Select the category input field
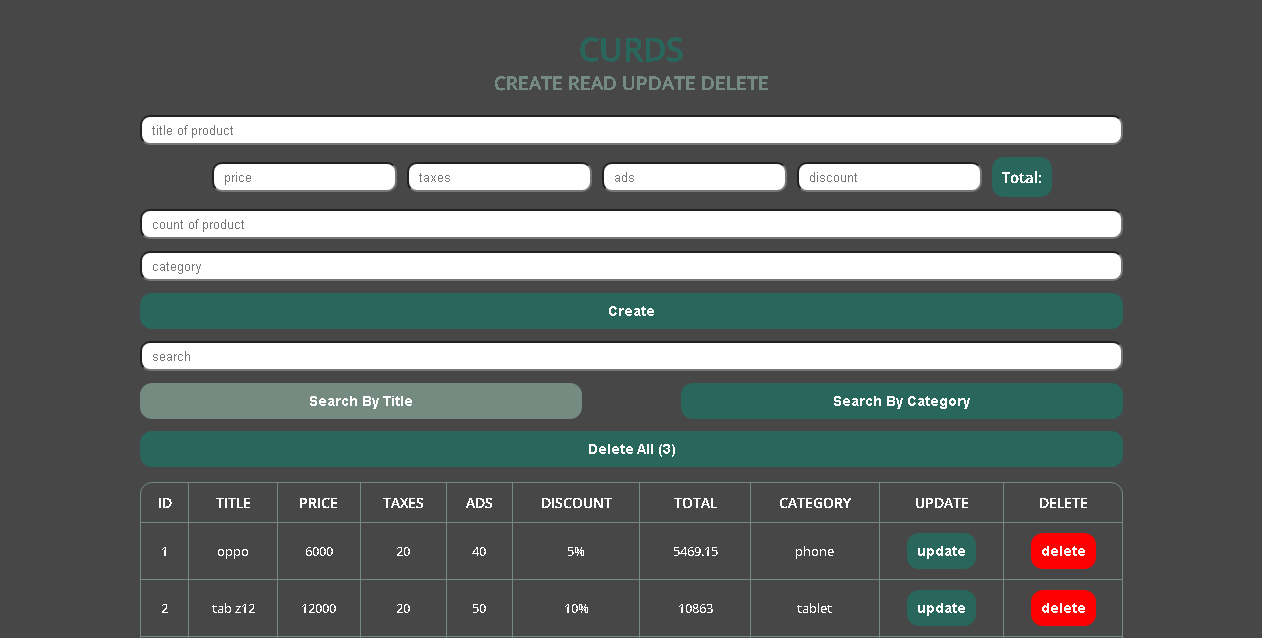 [631, 266]
